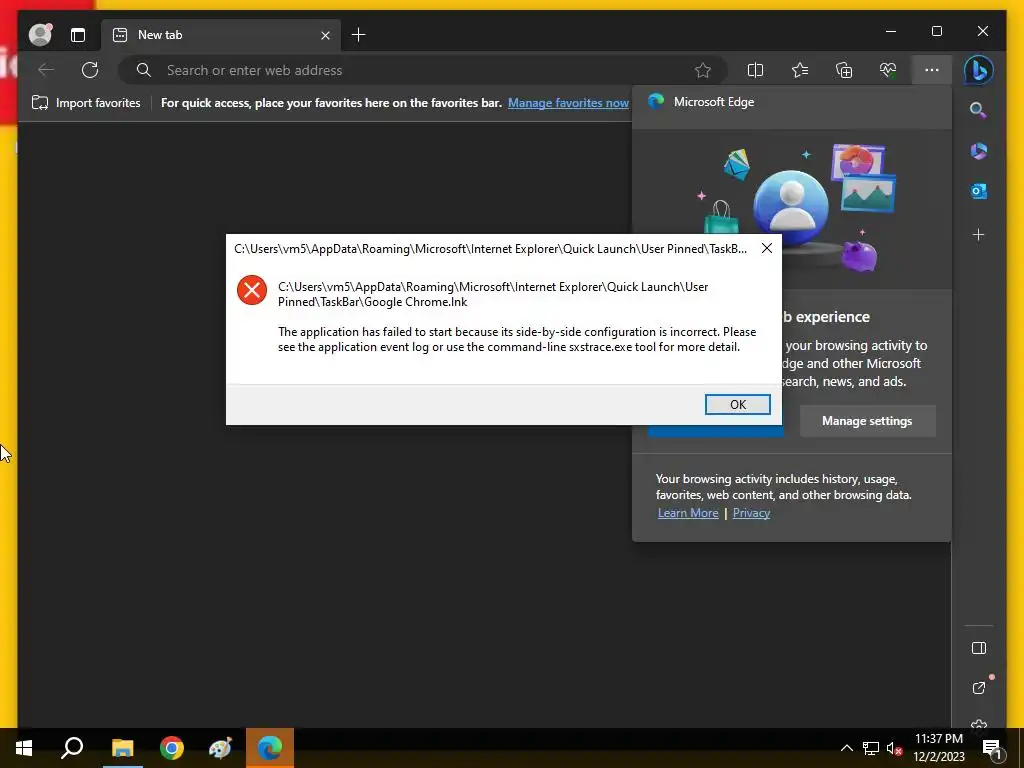The width and height of the screenshot is (1024, 768).
Task: Open the Edge profile avatar
Action: [40, 35]
